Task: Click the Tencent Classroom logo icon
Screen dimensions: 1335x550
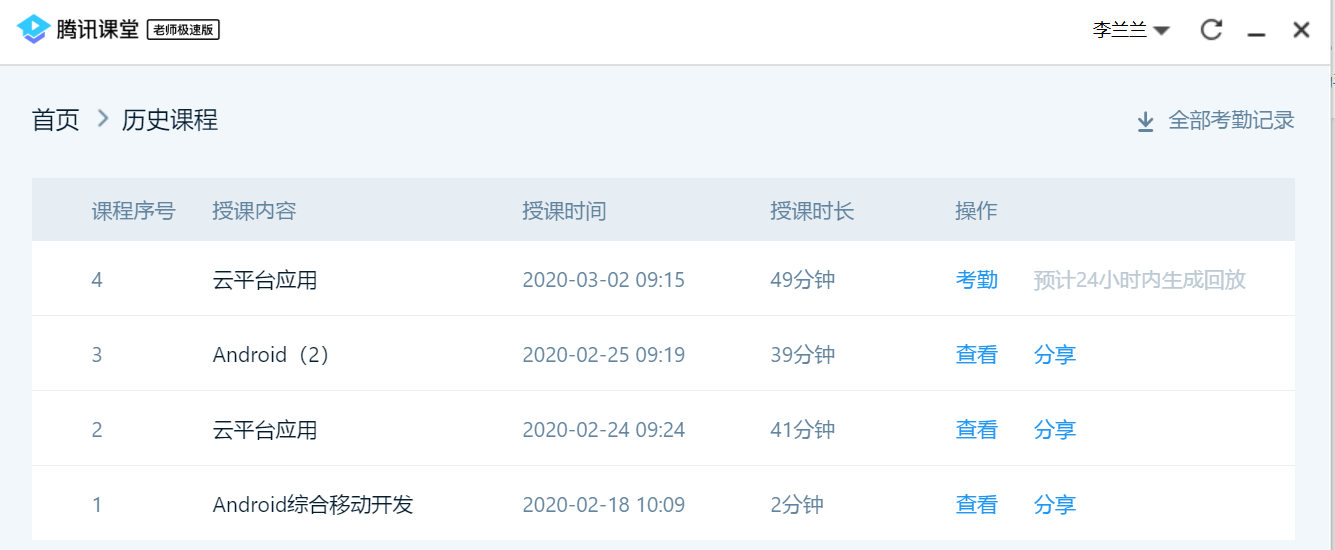Action: 33,29
